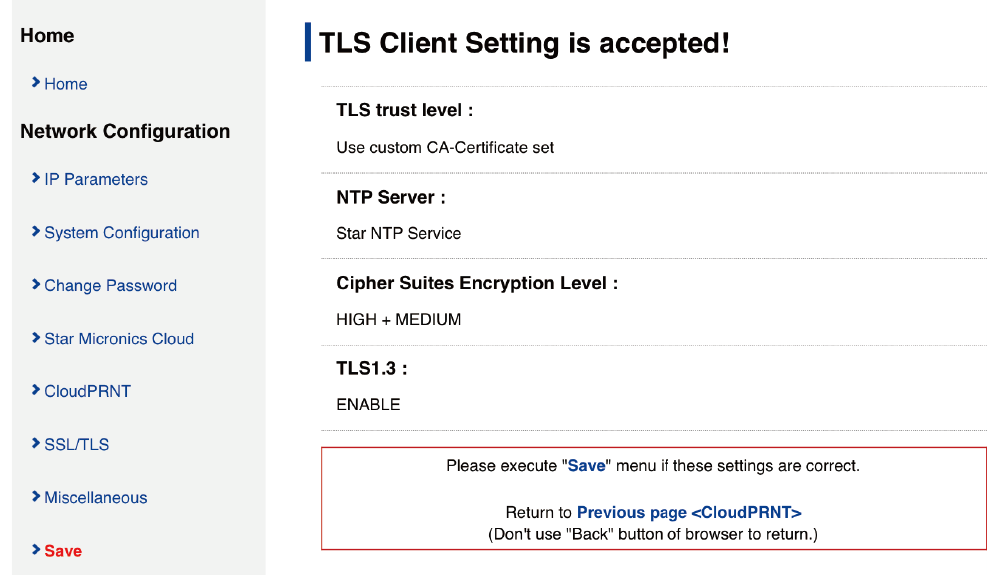The height and width of the screenshot is (575, 1000).
Task: Return via Previous page <CloudPRNT> link
Action: (x=689, y=513)
